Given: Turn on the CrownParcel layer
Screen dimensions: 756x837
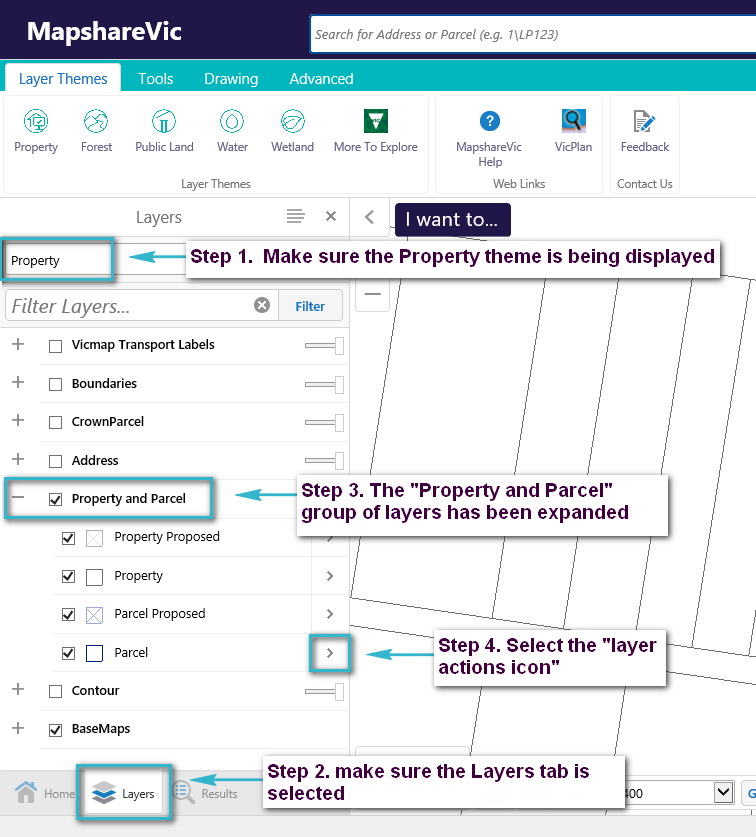Looking at the screenshot, I should pyautogui.click(x=56, y=423).
